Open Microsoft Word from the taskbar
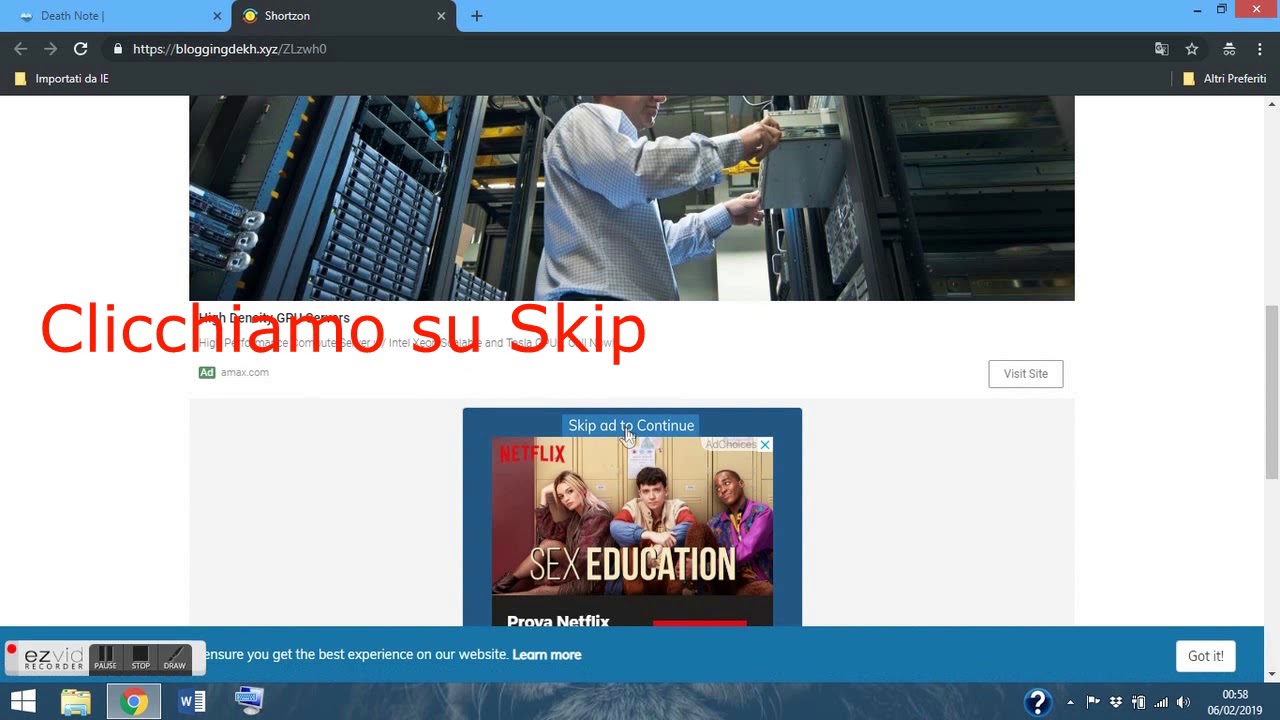This screenshot has width=1280, height=720. coord(192,701)
